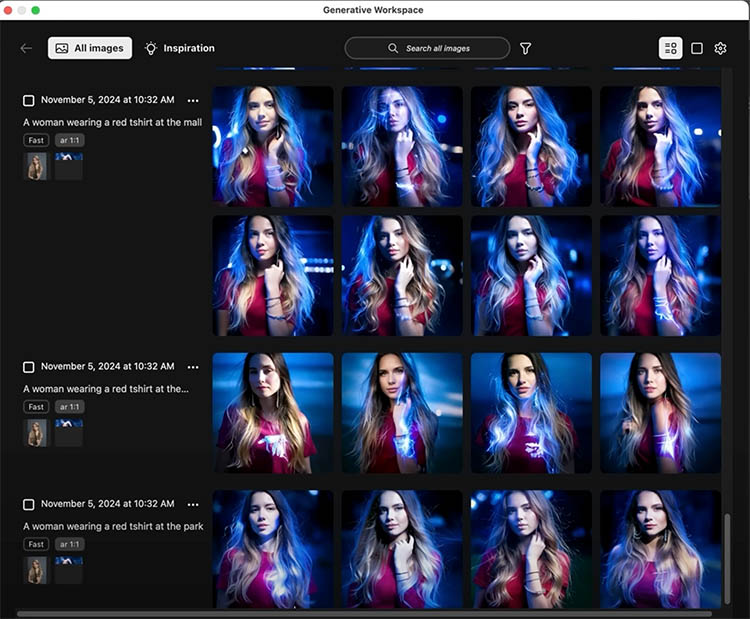Click the Fast tag under the mall prompt
Image resolution: width=750 pixels, height=619 pixels.
(x=36, y=141)
